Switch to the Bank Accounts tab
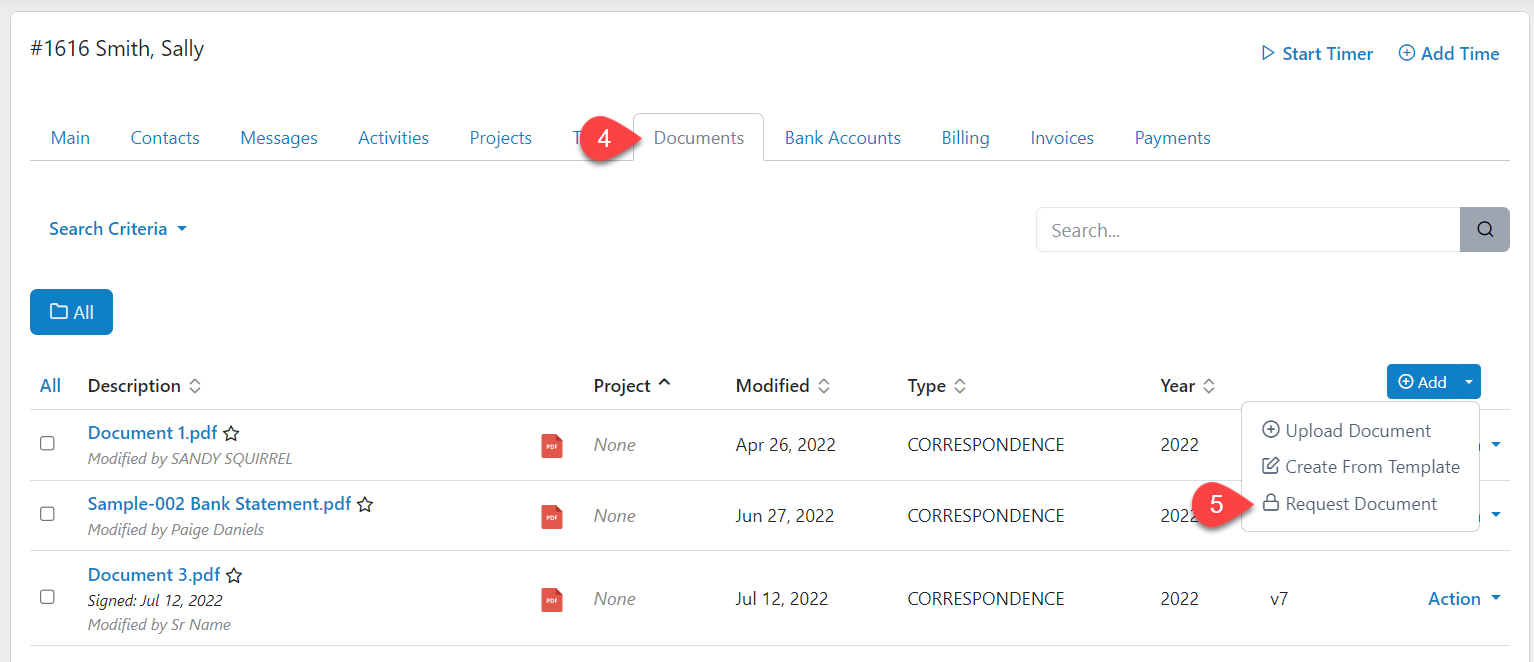The width and height of the screenshot is (1534, 662). coord(842,138)
